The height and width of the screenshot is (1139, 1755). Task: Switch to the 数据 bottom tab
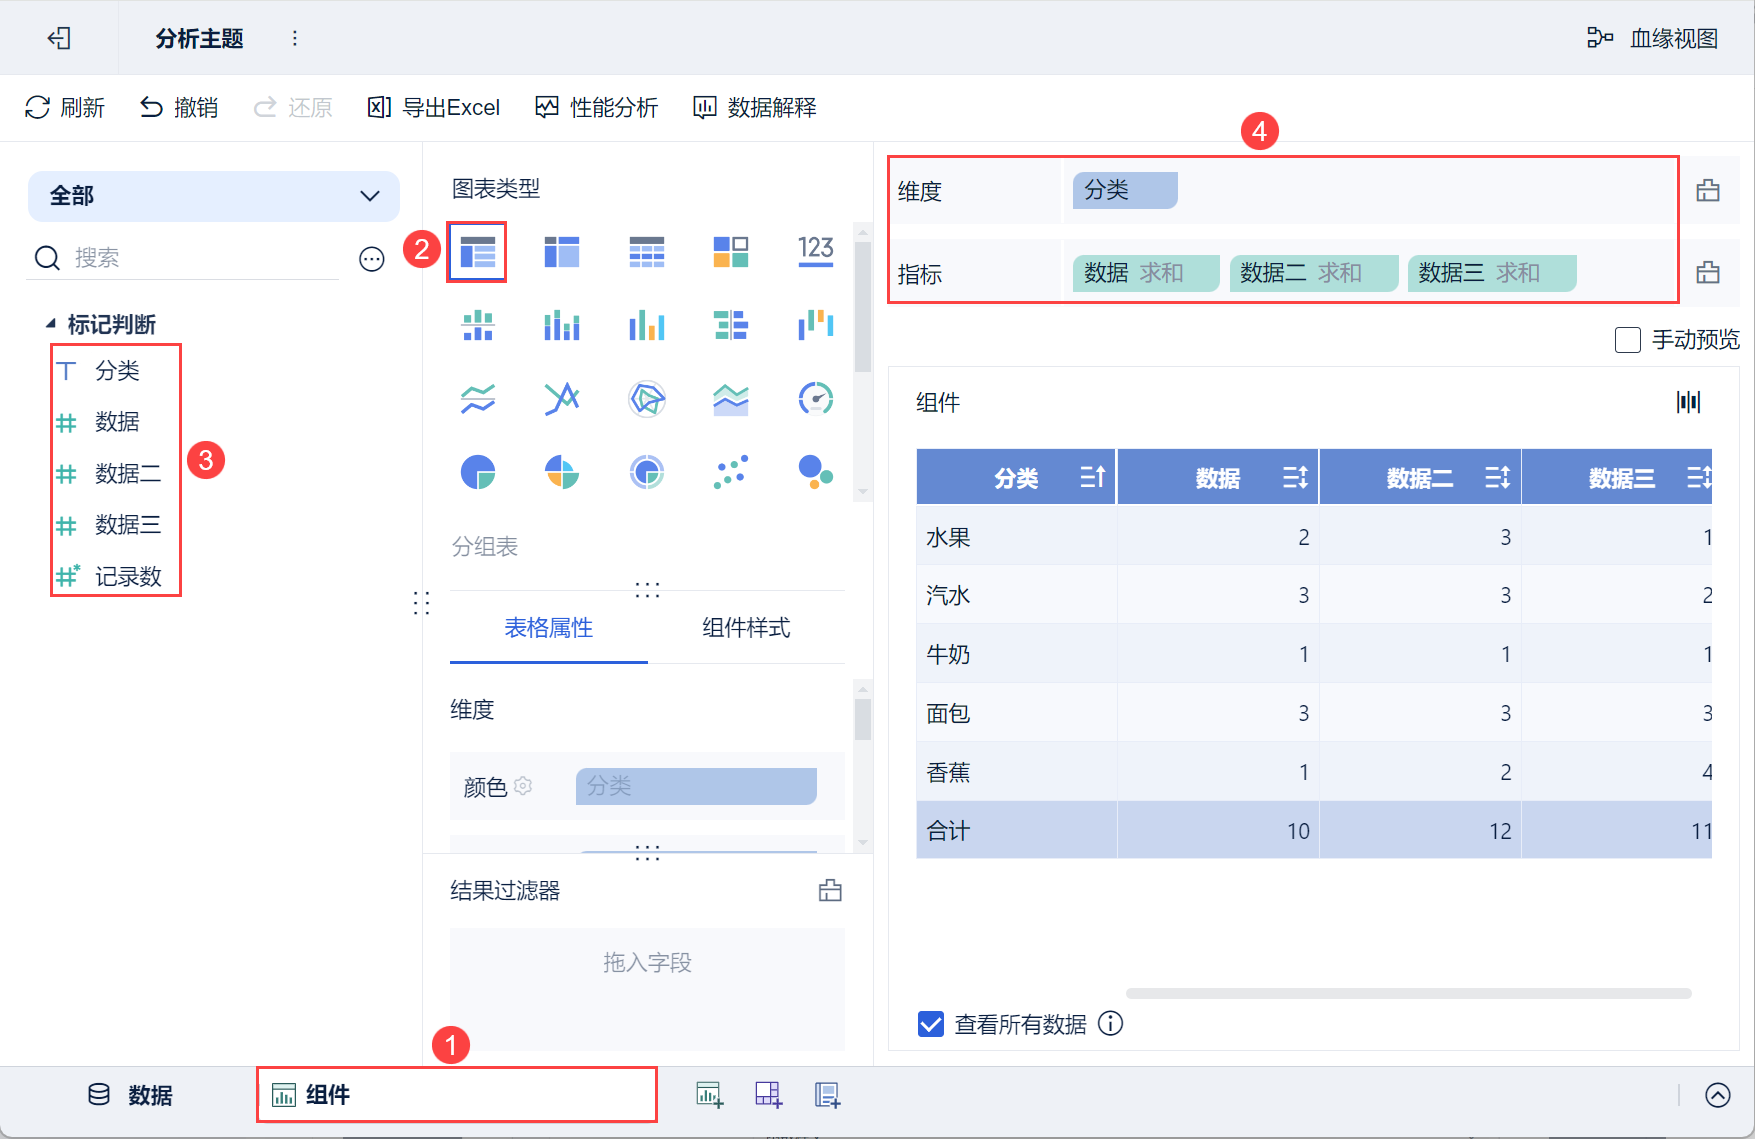[x=130, y=1095]
